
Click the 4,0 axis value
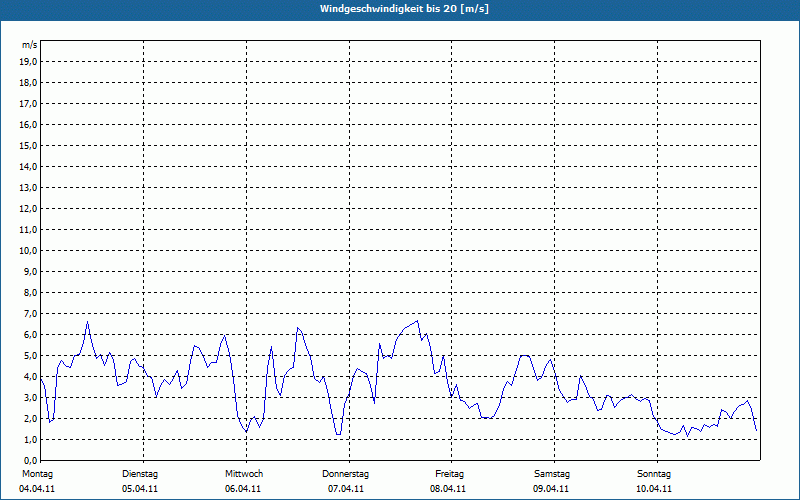coord(31,377)
